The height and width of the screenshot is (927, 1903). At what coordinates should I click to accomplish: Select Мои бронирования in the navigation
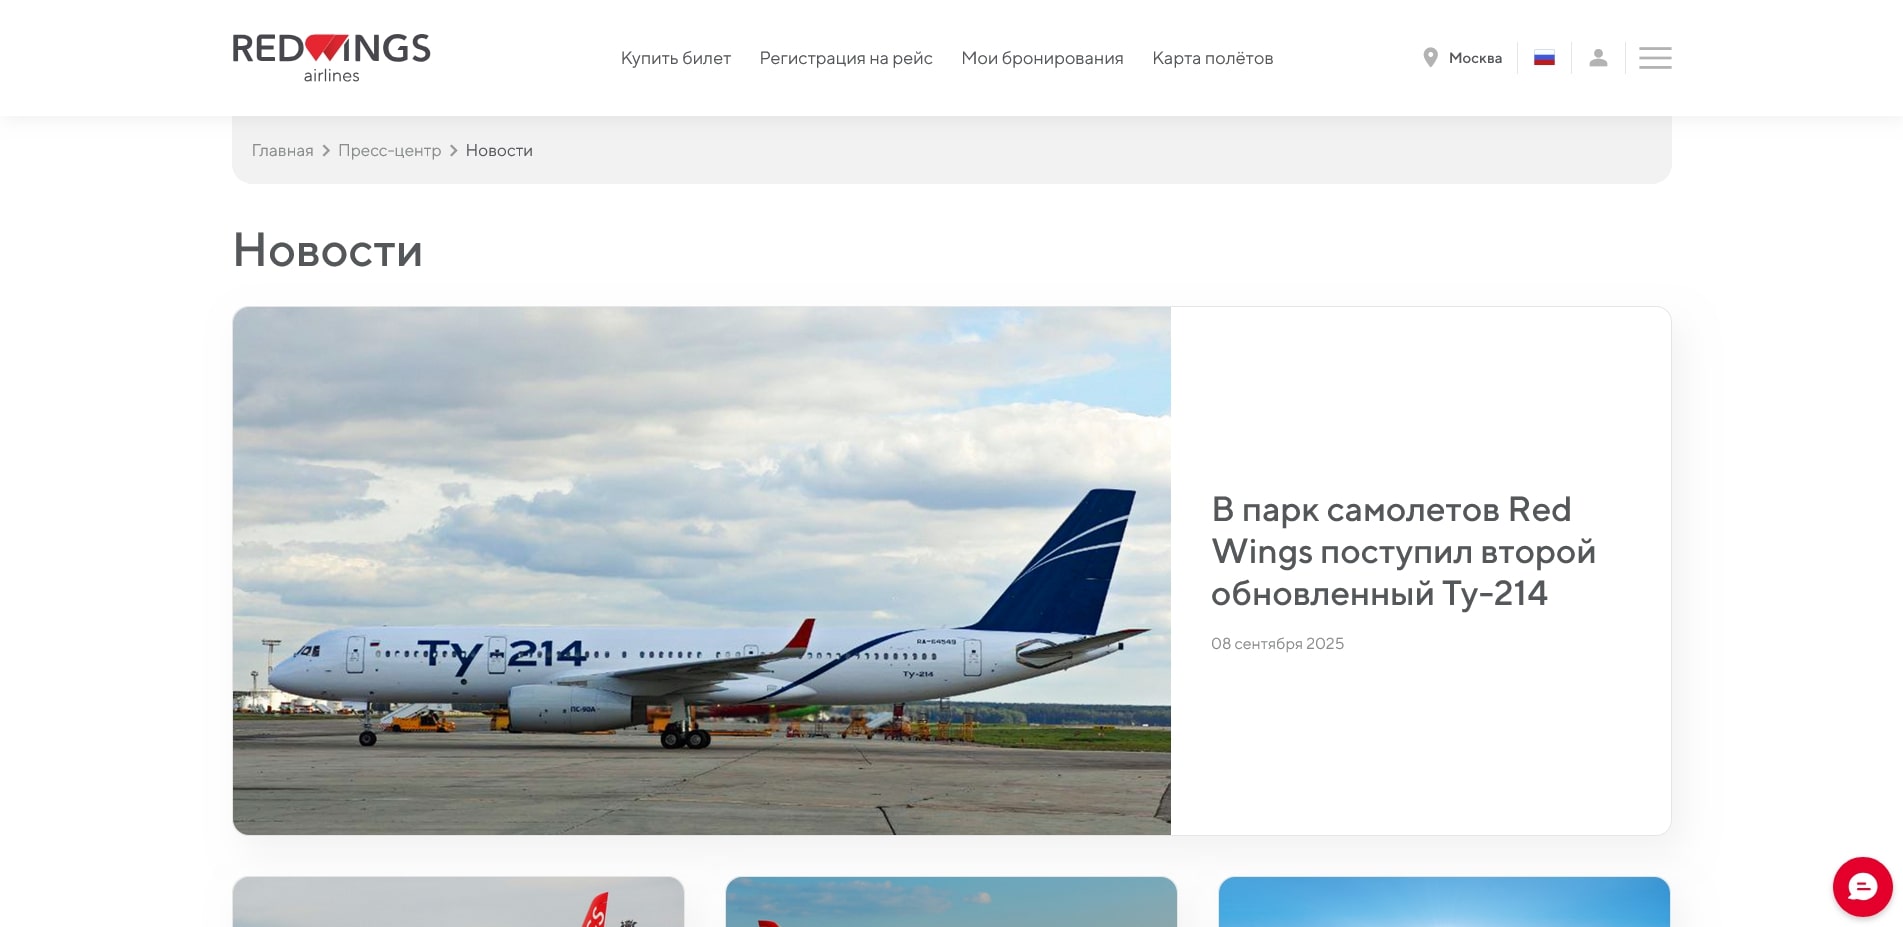coord(1042,58)
